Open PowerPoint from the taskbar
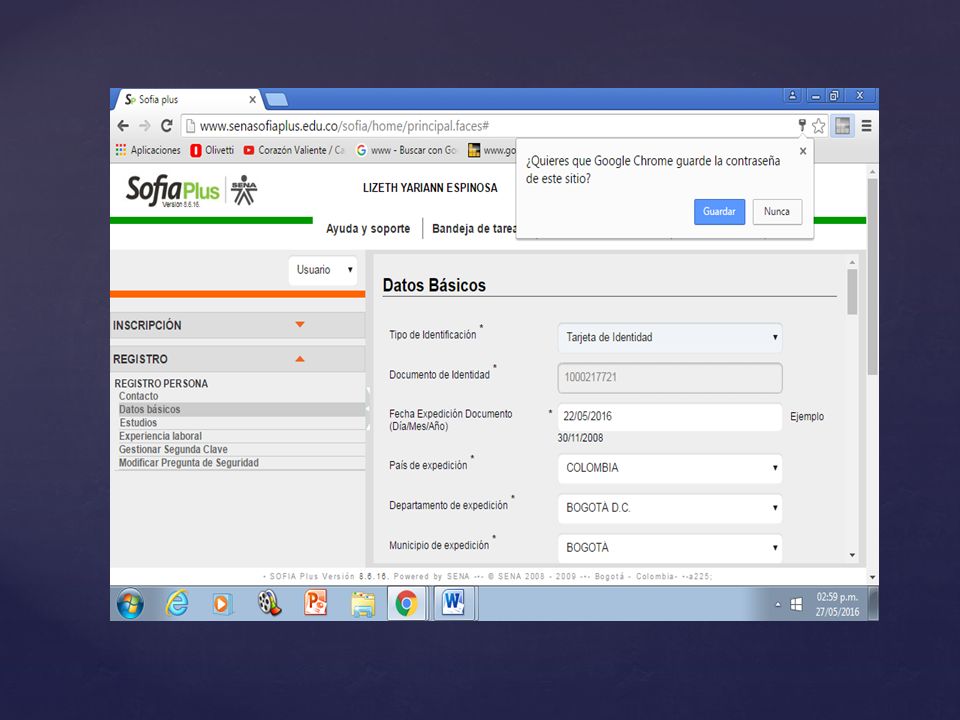 click(315, 603)
